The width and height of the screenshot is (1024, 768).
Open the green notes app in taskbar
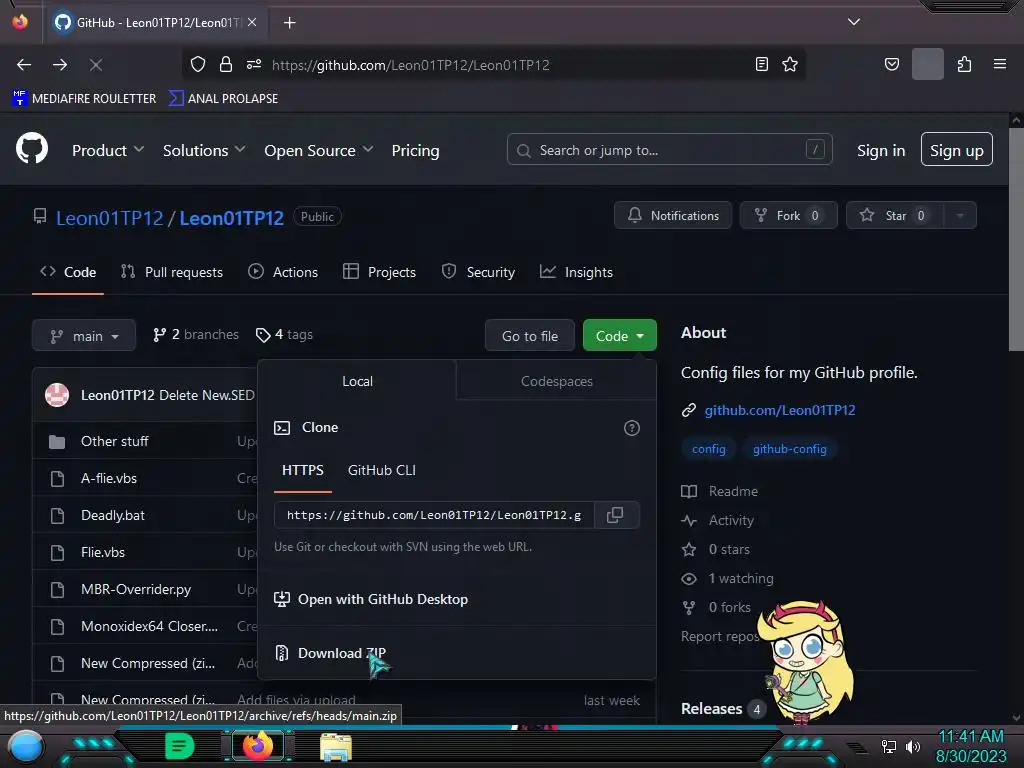coord(180,746)
